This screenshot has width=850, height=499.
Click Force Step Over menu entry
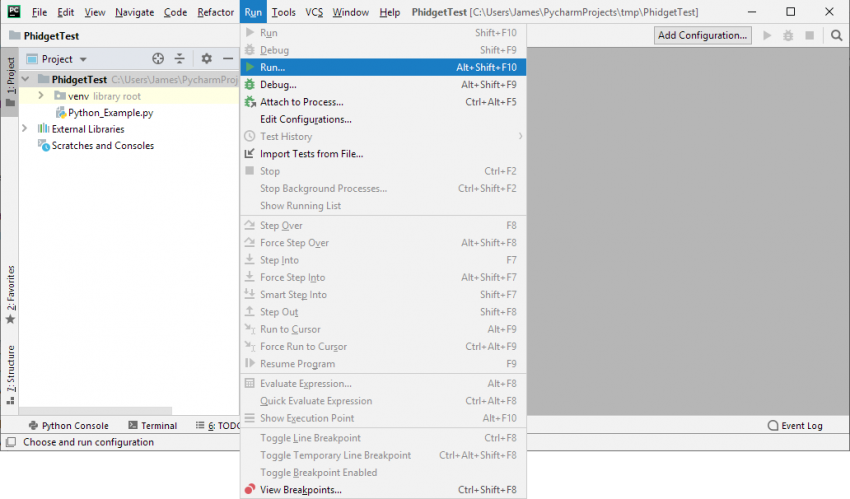click(x=383, y=243)
